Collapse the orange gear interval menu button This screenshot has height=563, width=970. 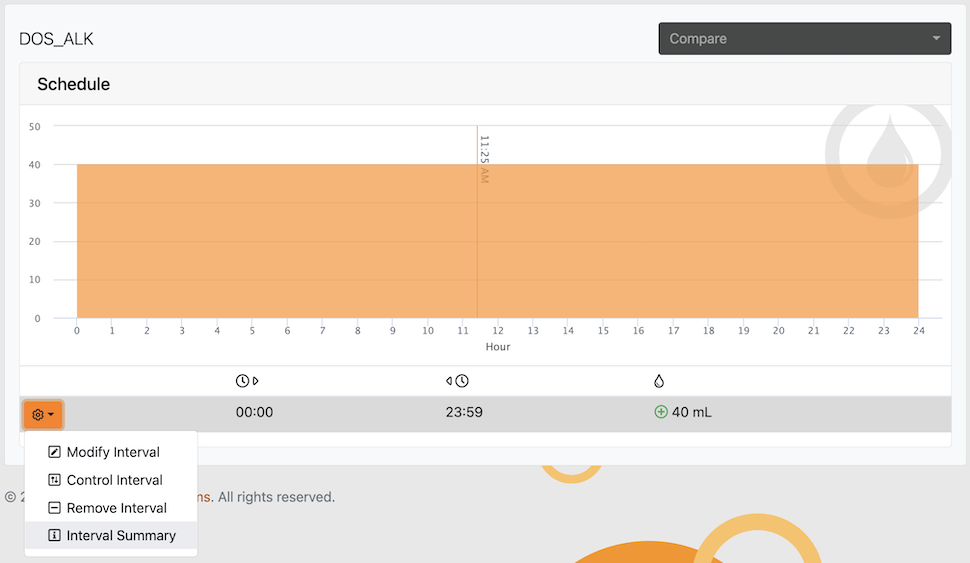[44, 414]
